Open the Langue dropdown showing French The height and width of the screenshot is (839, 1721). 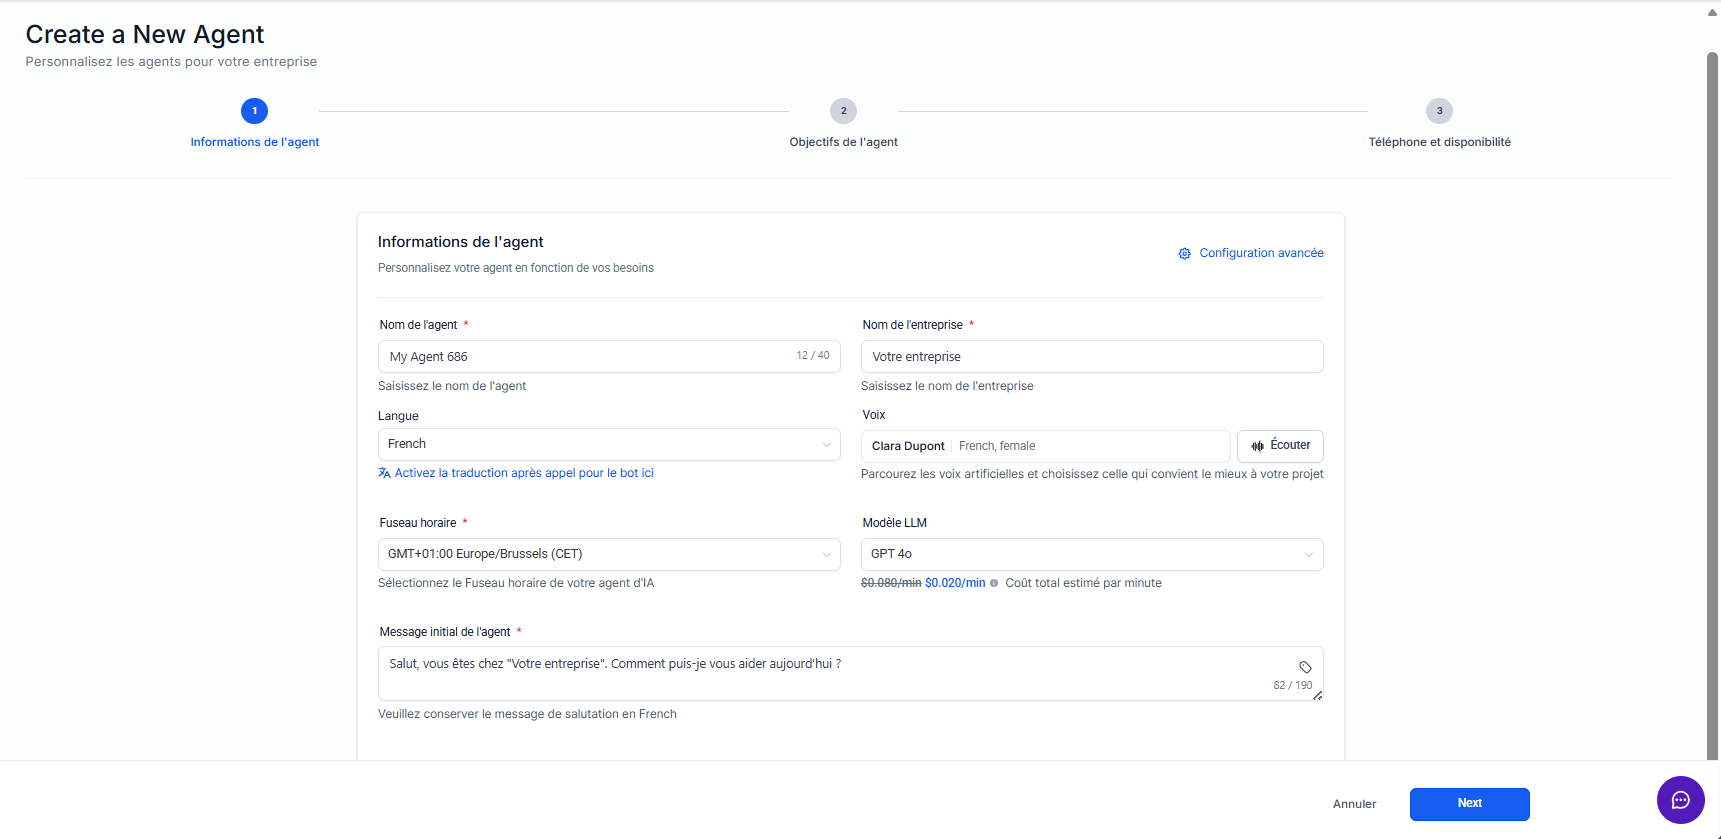tap(608, 444)
